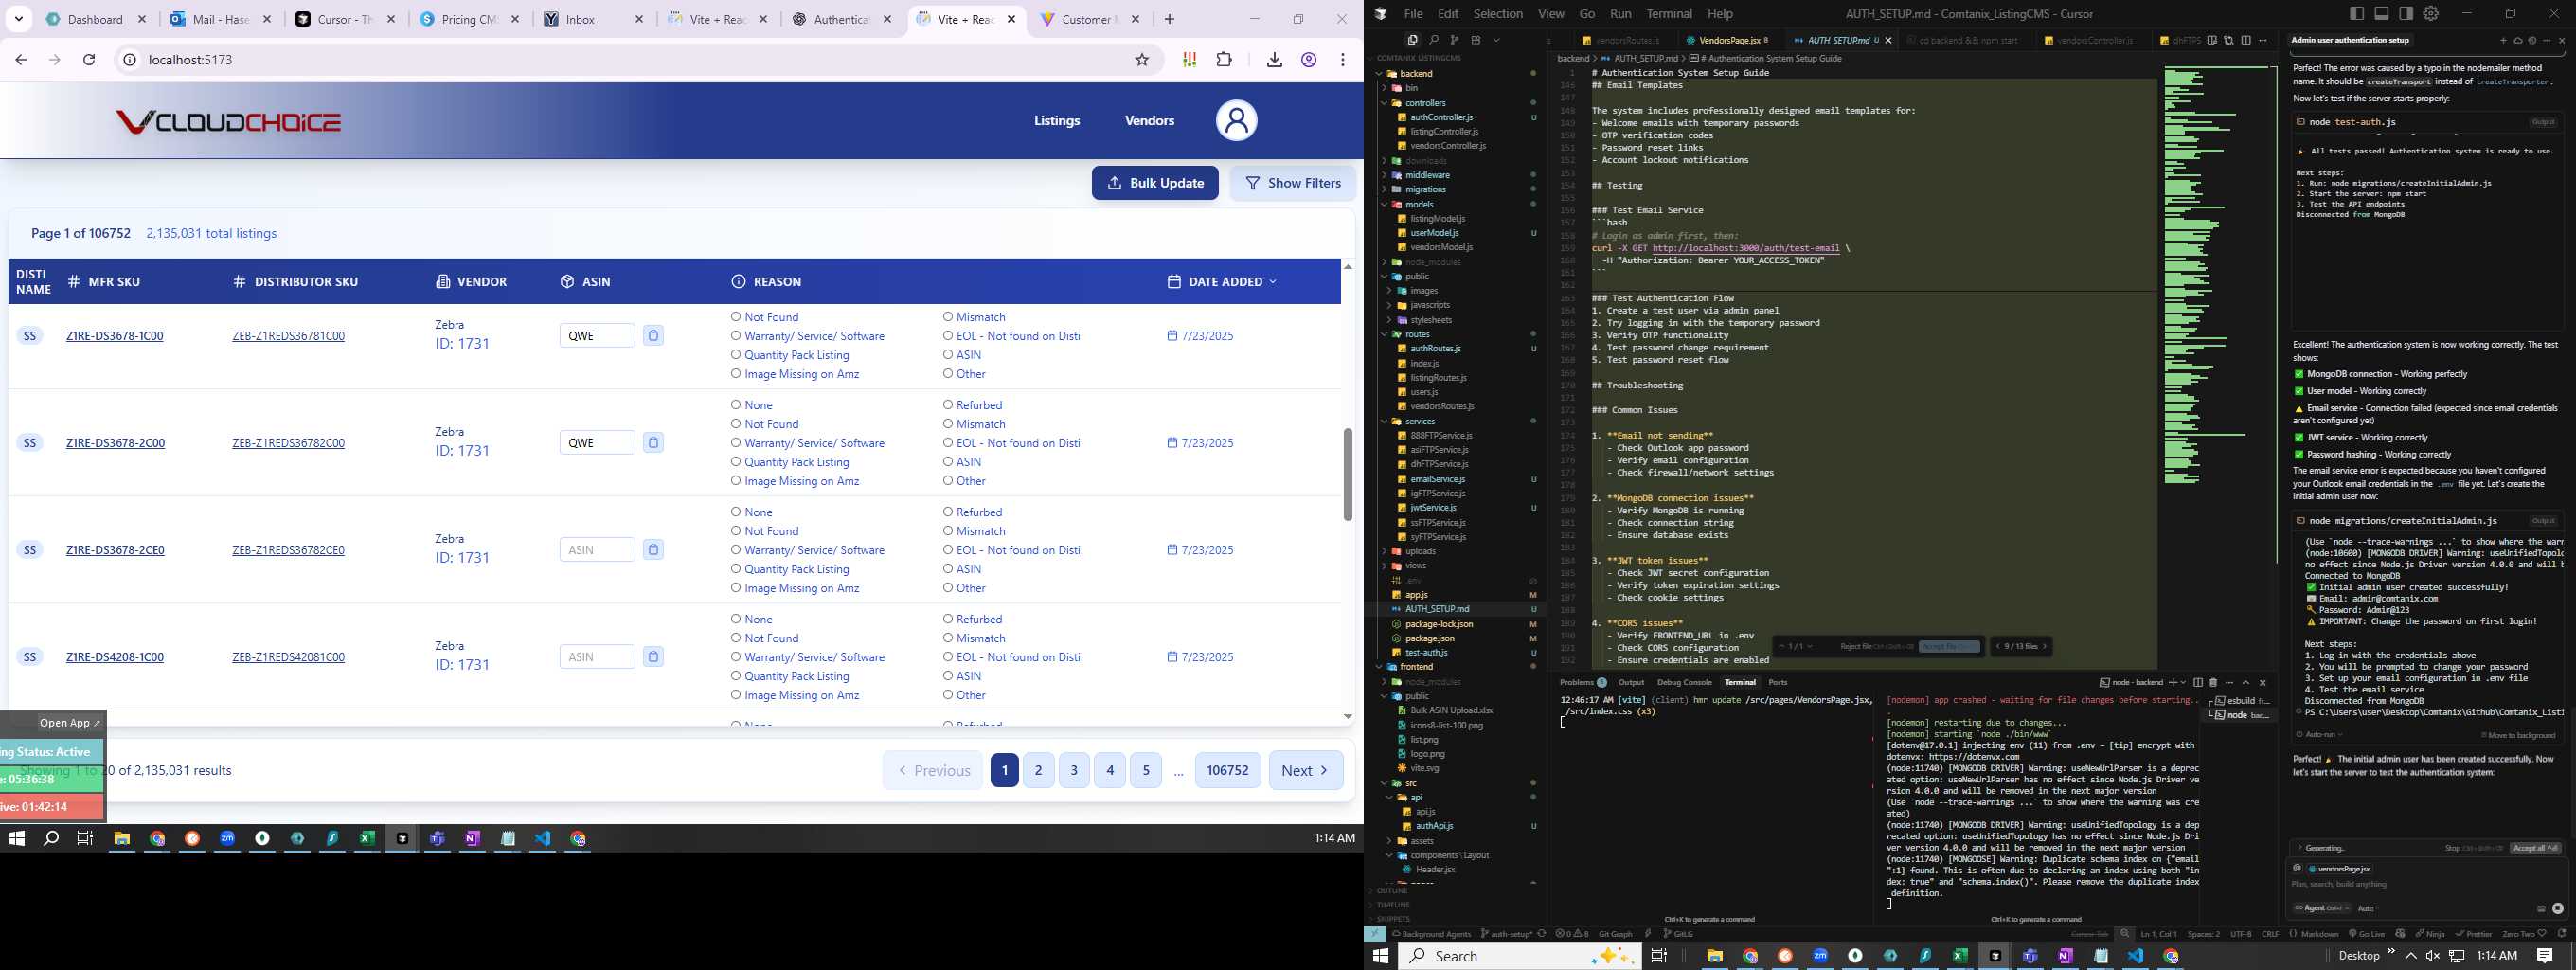Collapse the backend folder in explorer
The width and height of the screenshot is (2576, 970).
[x=1381, y=74]
